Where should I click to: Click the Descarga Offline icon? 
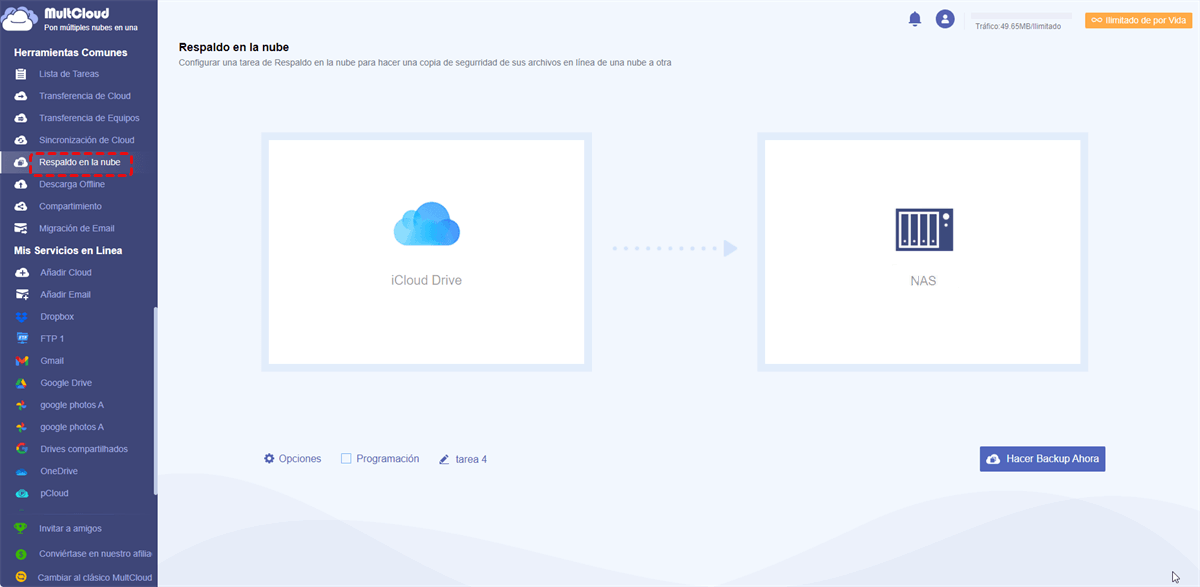pyautogui.click(x=21, y=184)
